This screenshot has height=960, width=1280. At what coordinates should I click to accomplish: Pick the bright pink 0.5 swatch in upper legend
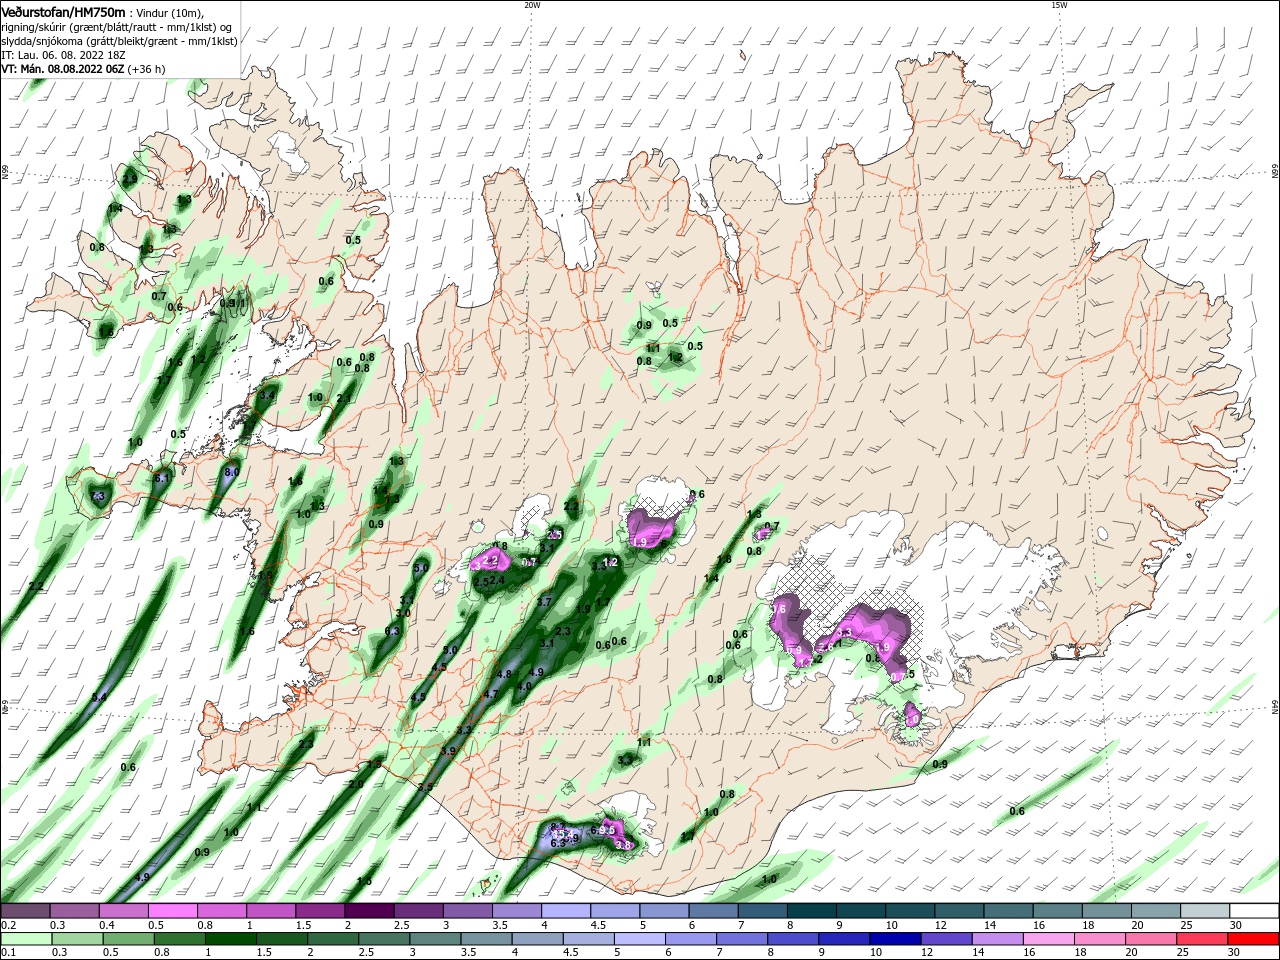point(172,911)
